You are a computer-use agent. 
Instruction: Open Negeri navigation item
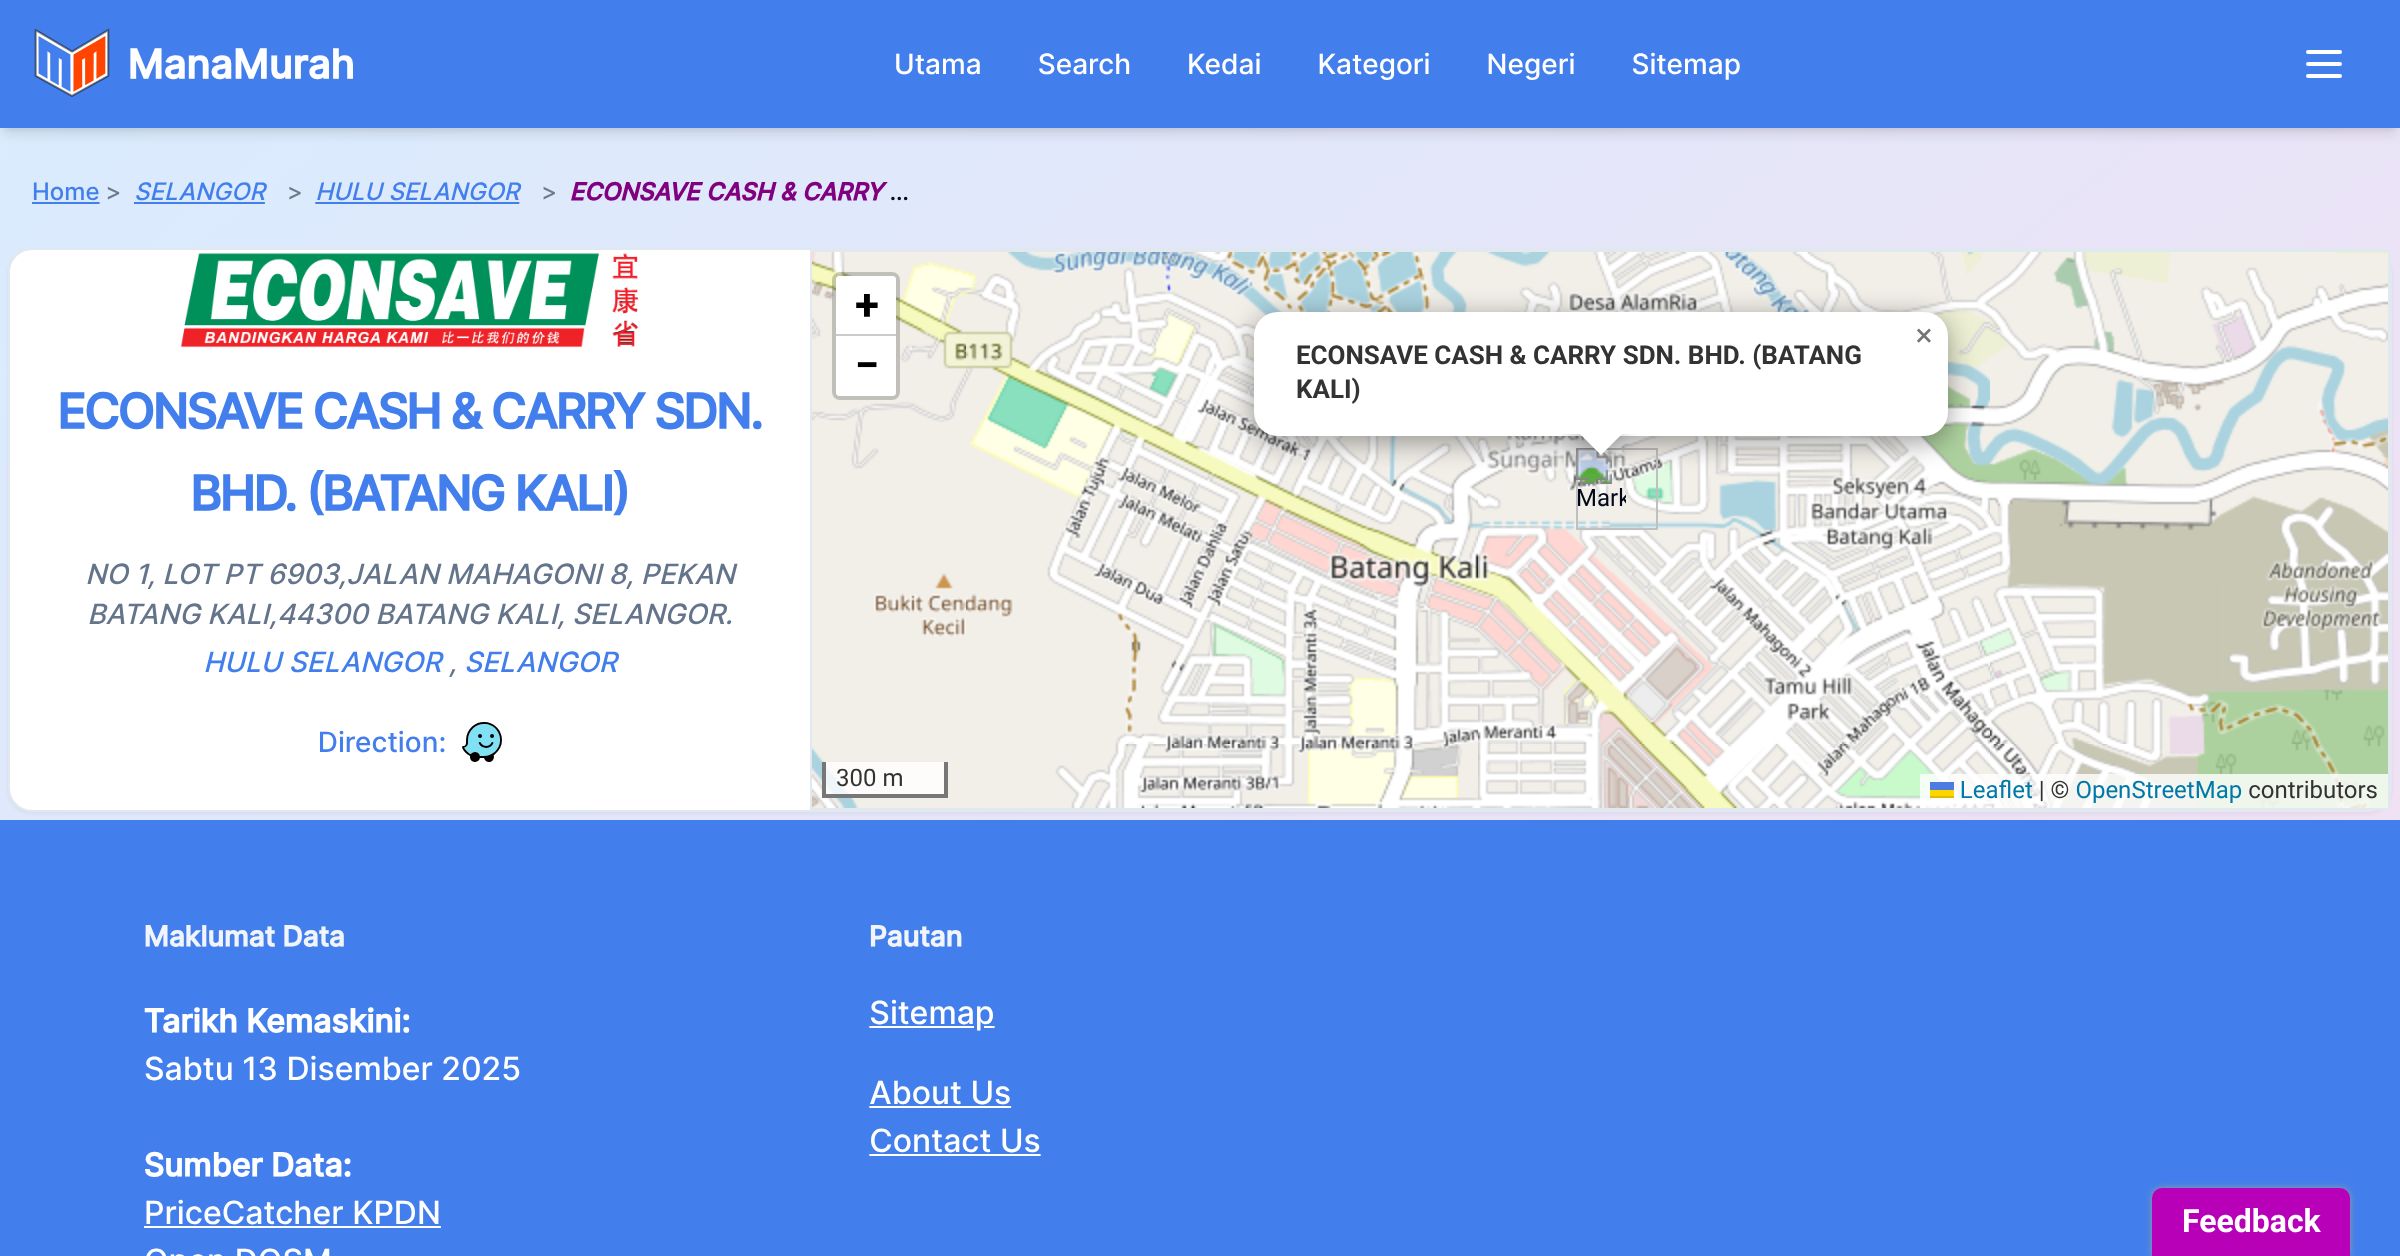pos(1530,64)
